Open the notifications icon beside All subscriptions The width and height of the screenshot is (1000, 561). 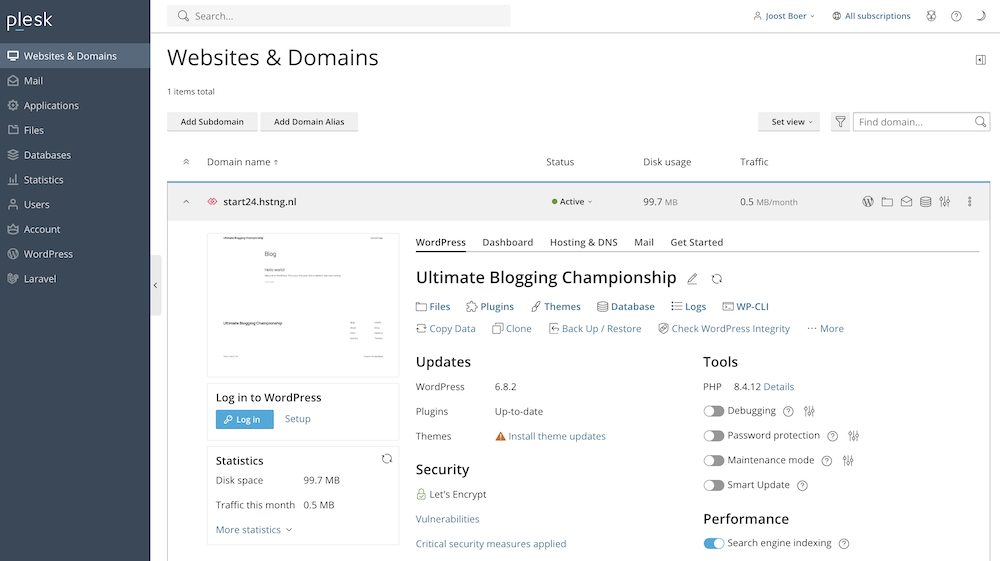[931, 16]
